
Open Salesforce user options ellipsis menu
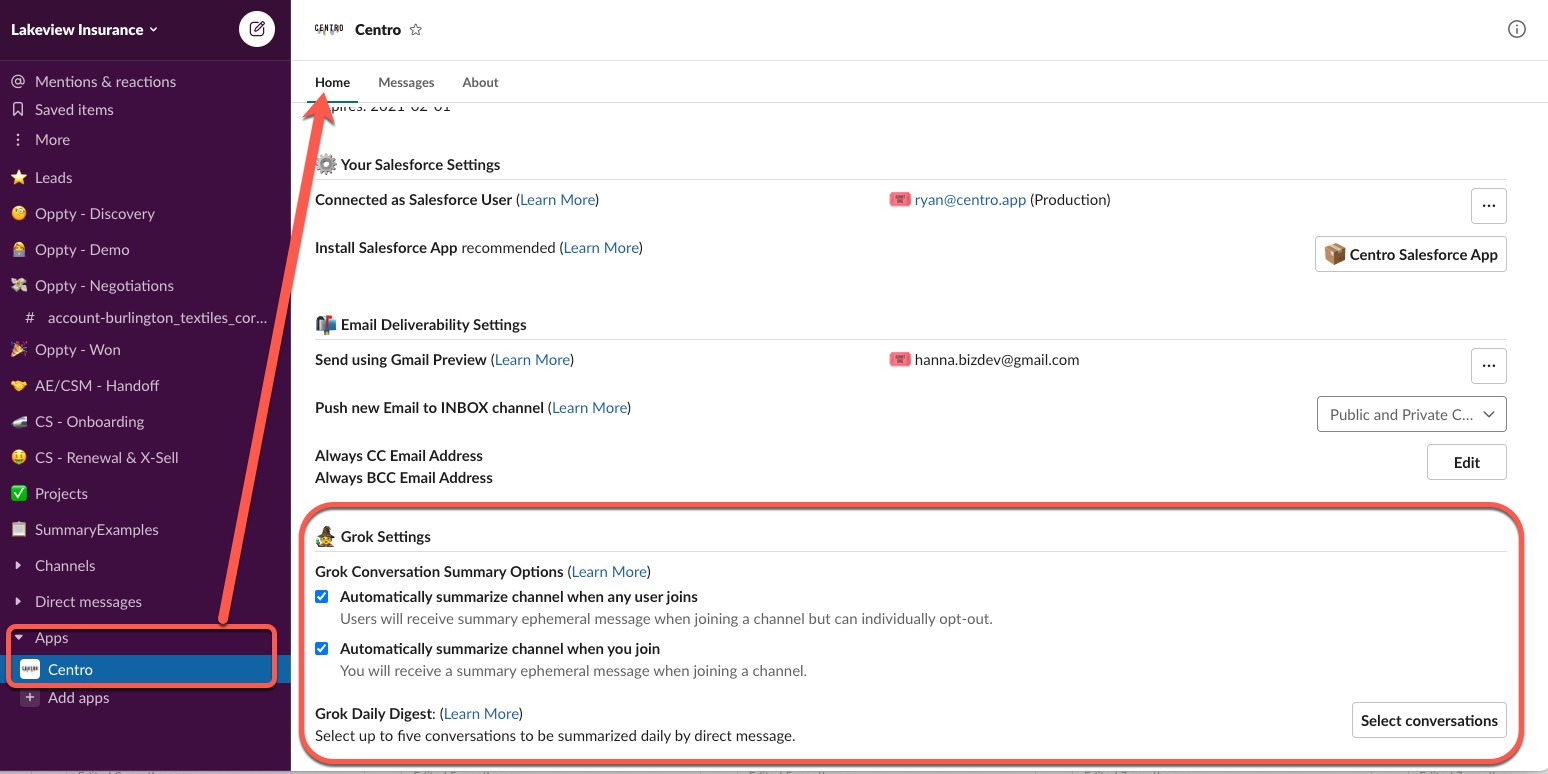pos(1488,206)
